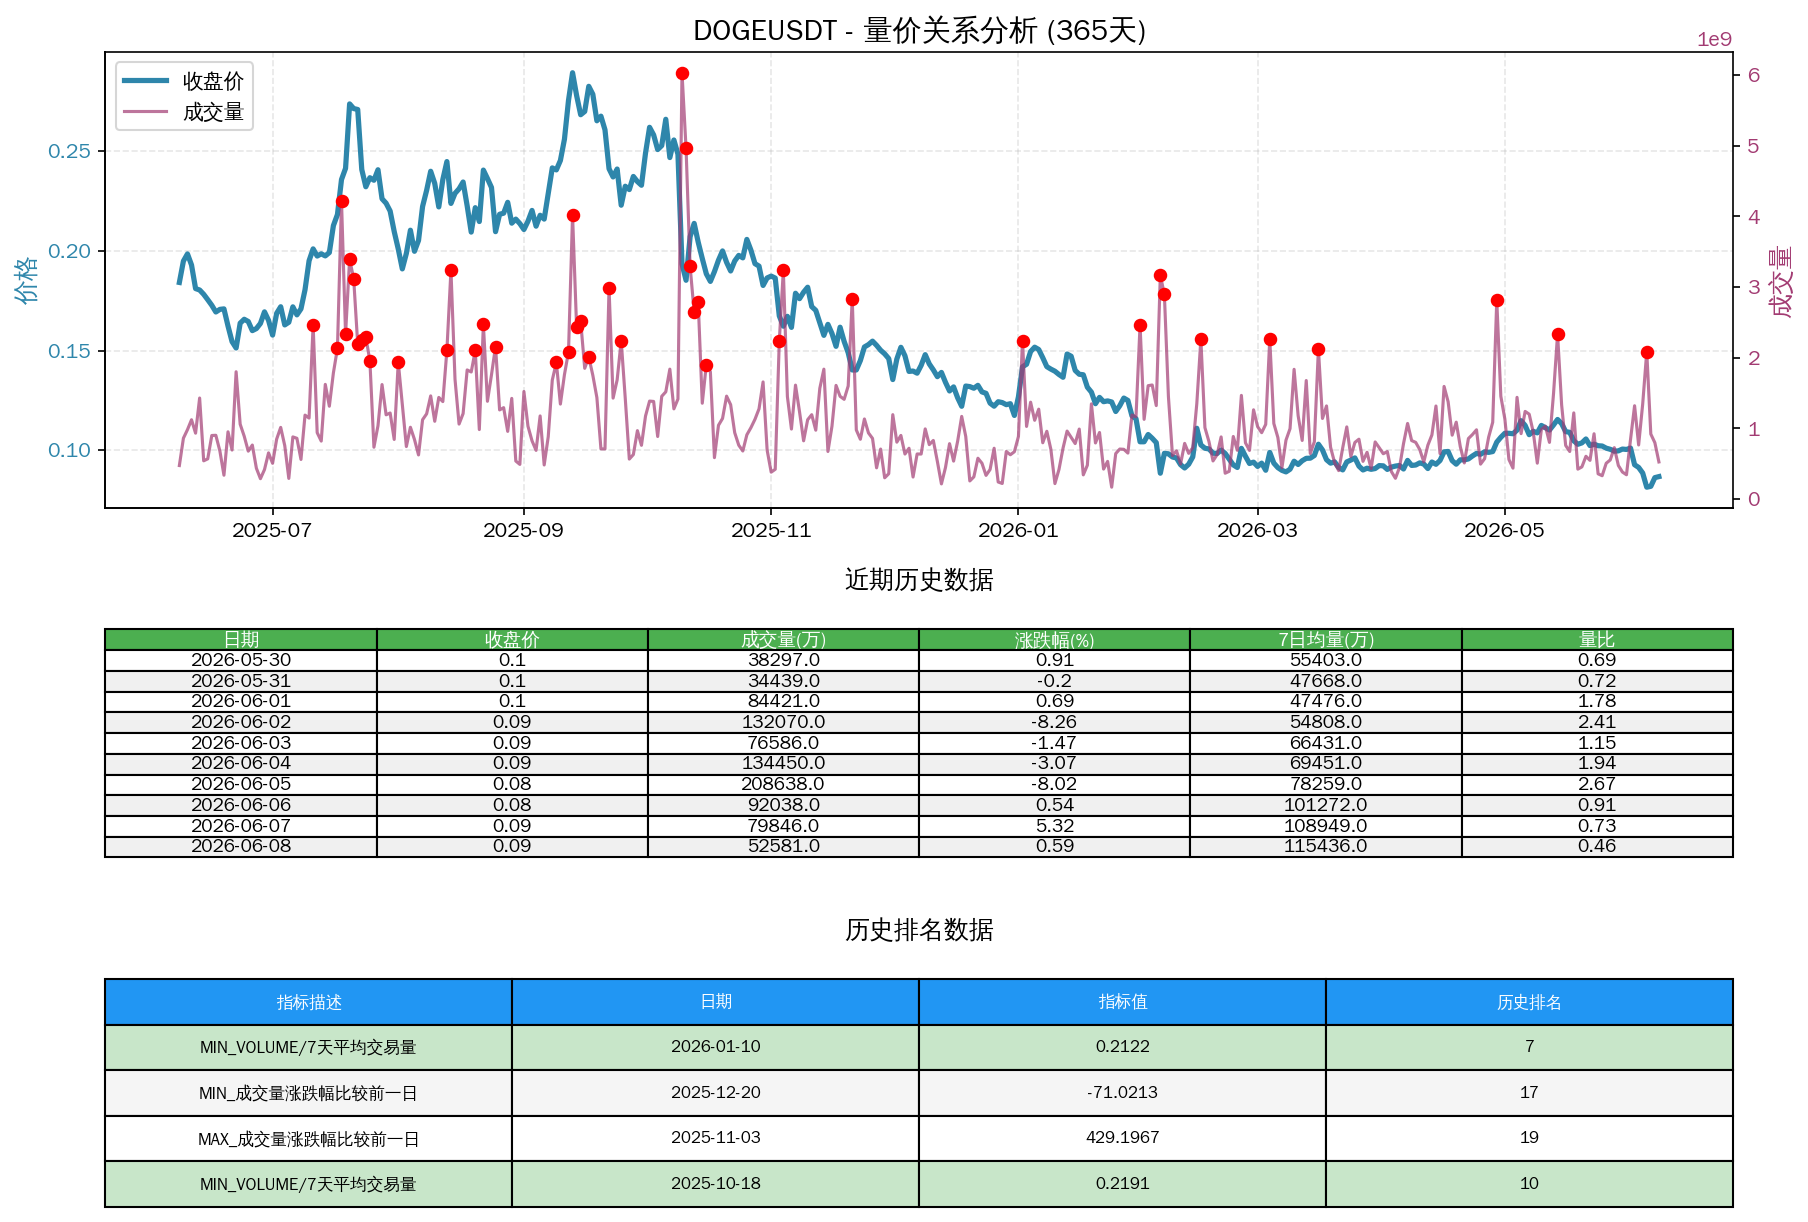Click the 0.2122 indicator value cell

[1122, 1047]
